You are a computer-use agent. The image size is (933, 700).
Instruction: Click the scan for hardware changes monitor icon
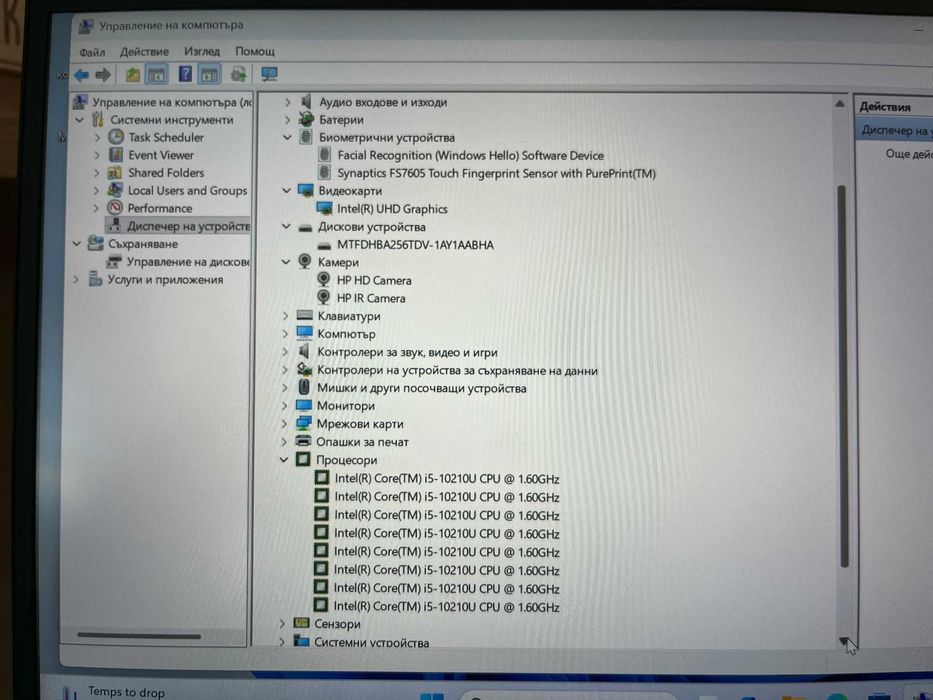point(270,74)
